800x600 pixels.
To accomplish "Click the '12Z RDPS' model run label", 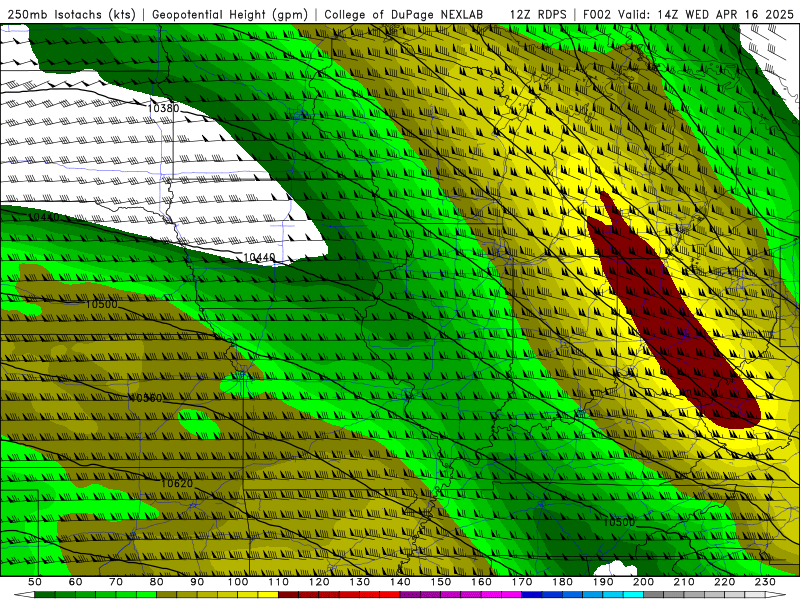I will 538,14.
